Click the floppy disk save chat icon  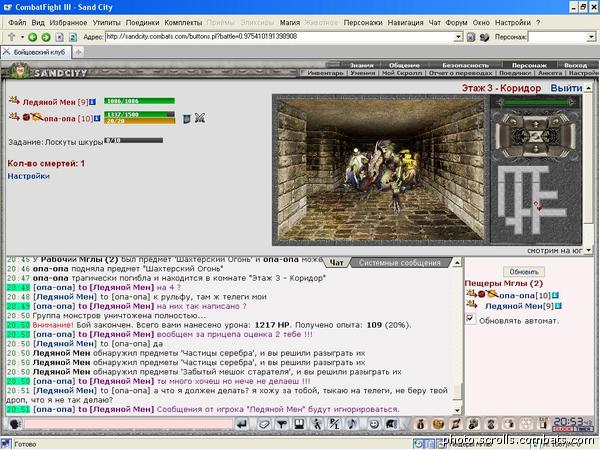pyautogui.click(x=299, y=424)
